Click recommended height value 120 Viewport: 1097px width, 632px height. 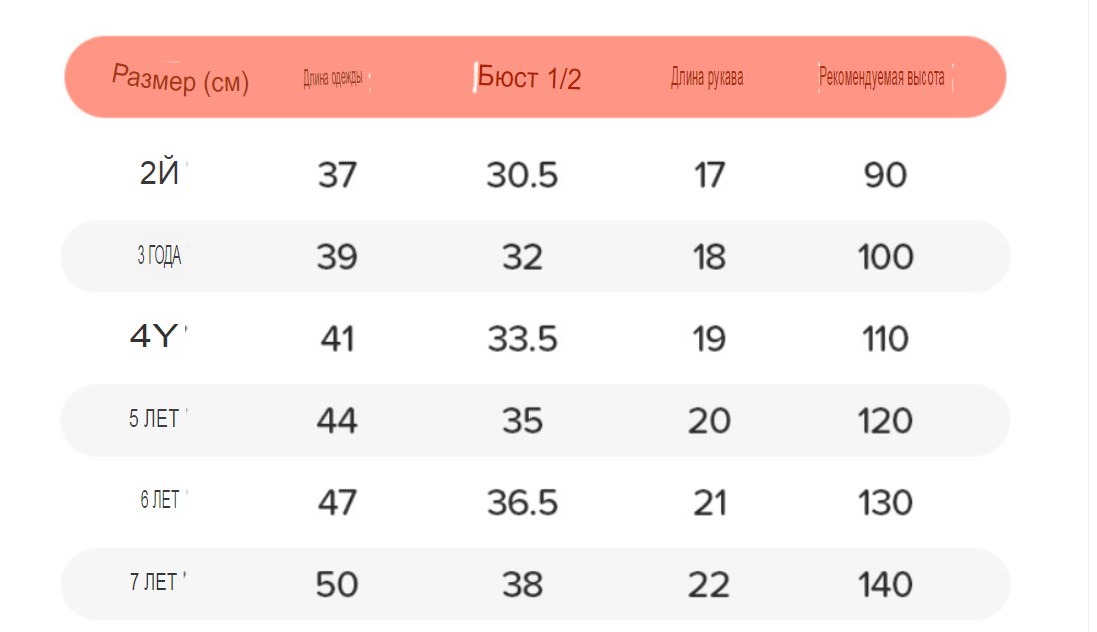(886, 421)
